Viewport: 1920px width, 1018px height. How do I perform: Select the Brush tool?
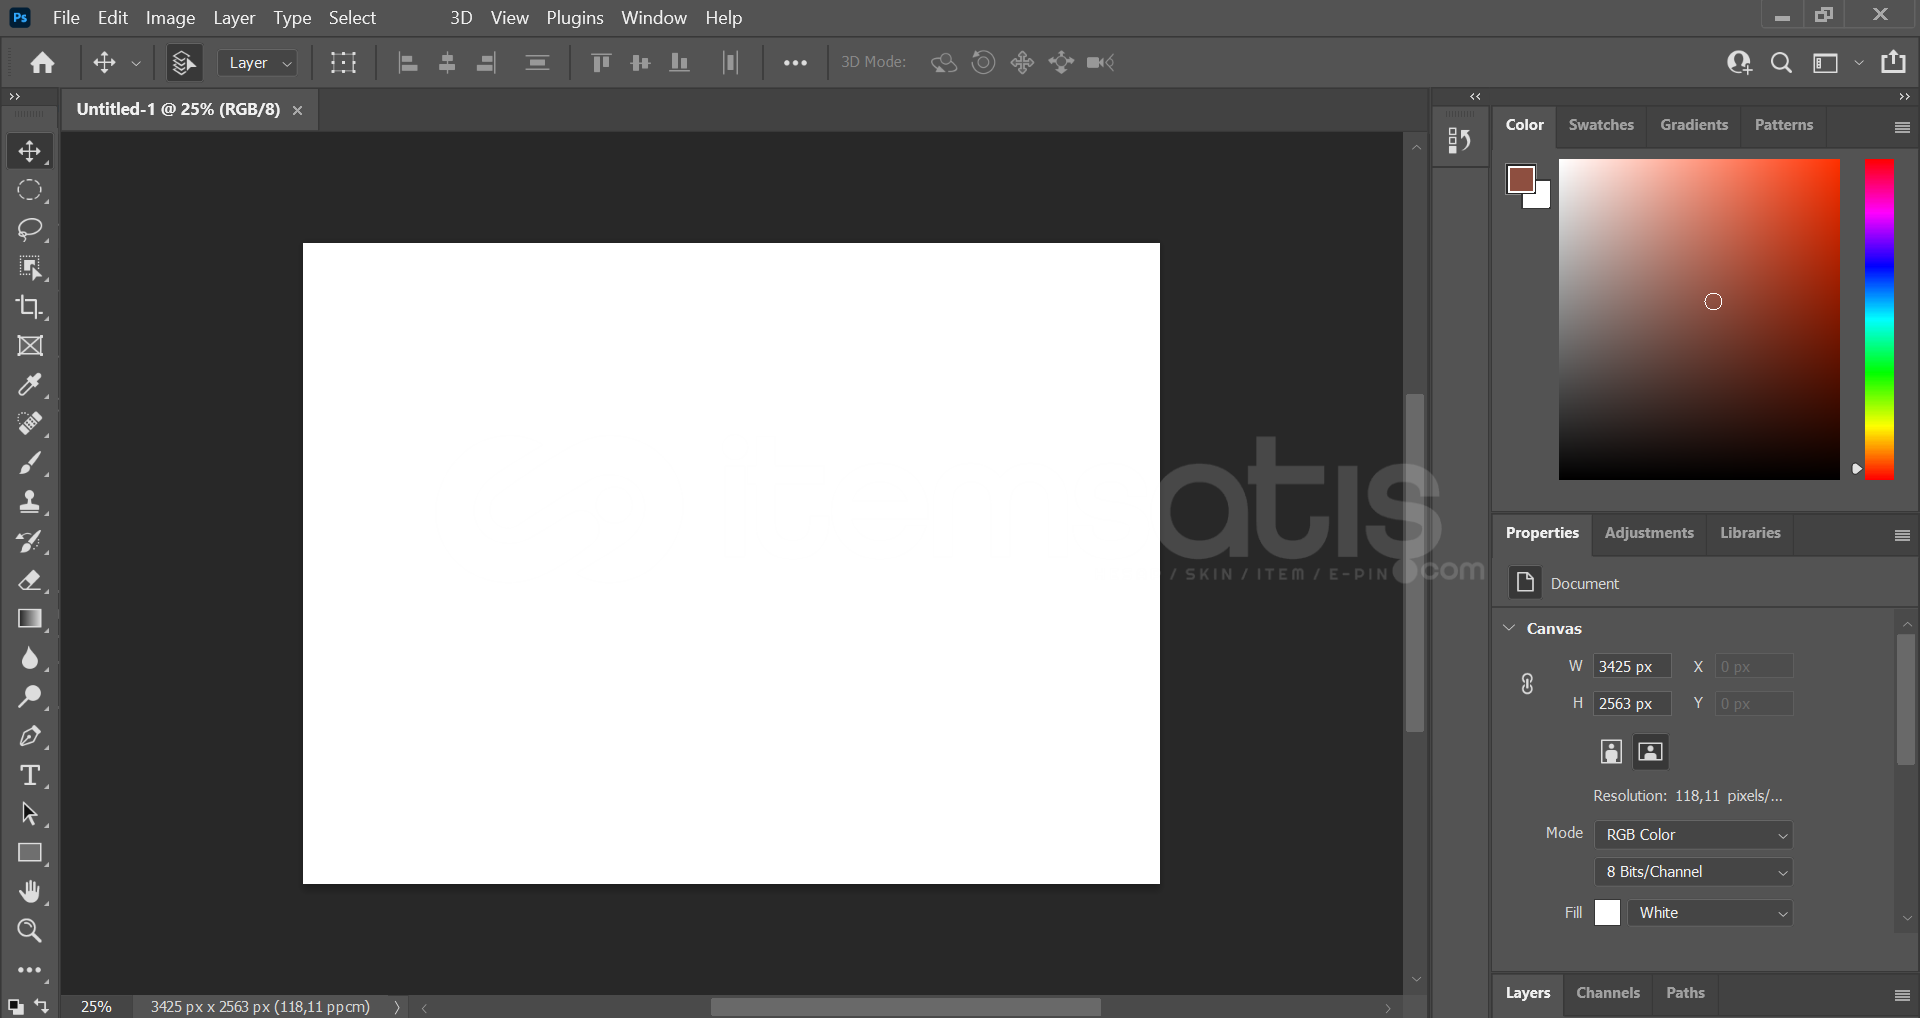[29, 463]
